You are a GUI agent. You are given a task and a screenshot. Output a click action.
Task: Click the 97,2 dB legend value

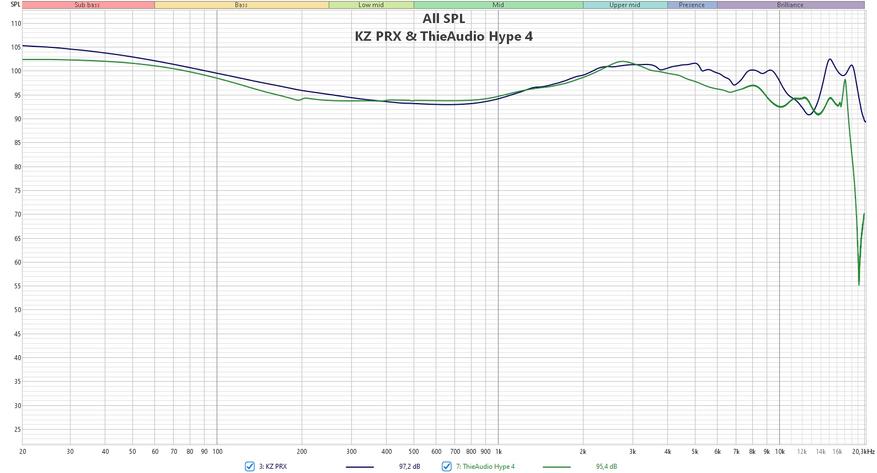tap(409, 466)
